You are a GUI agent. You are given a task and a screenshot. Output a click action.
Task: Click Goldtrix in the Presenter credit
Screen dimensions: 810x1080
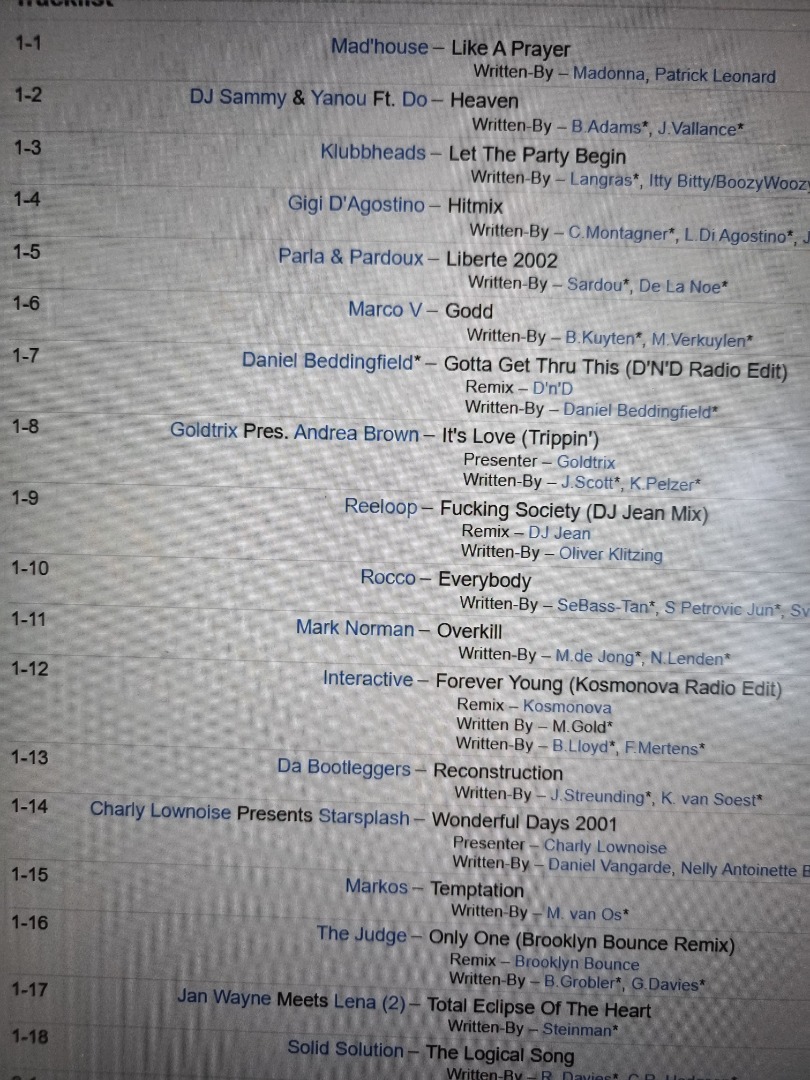[x=585, y=461]
